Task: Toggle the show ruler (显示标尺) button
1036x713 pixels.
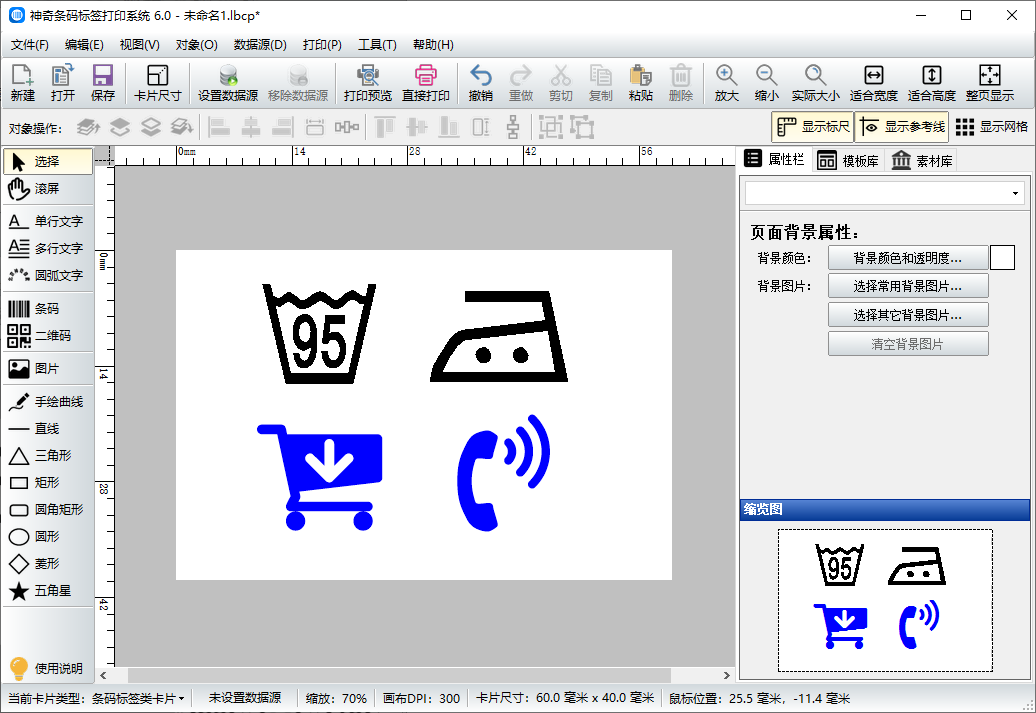Action: coord(812,127)
